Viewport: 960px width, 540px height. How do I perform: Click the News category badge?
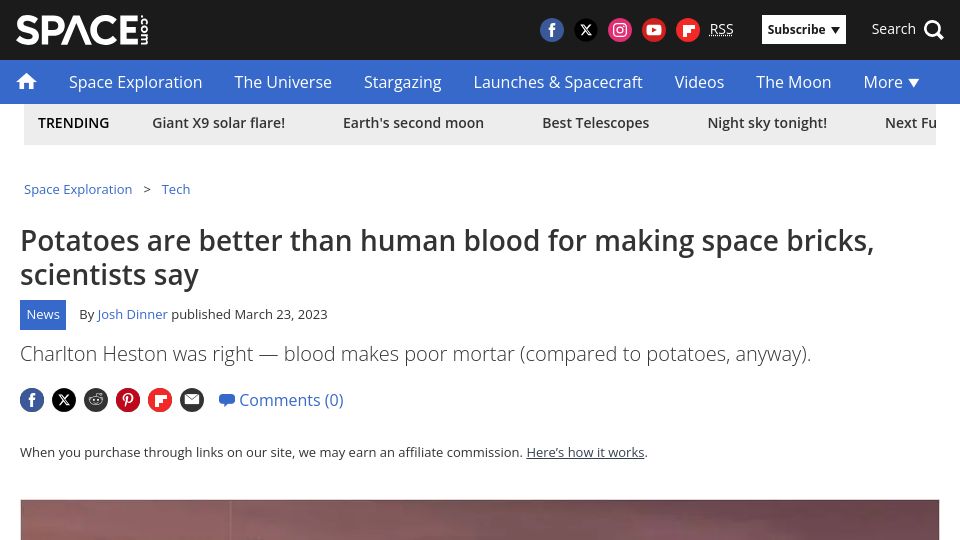click(43, 315)
